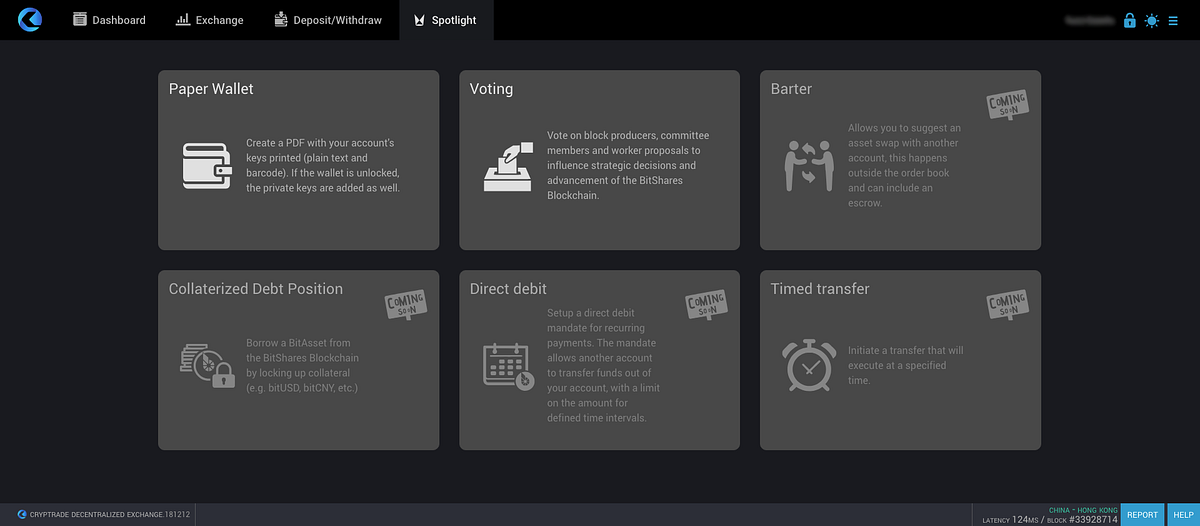Screen dimensions: 1200x526
Task: Go to the Deposit/Withdraw tab
Action: point(328,20)
